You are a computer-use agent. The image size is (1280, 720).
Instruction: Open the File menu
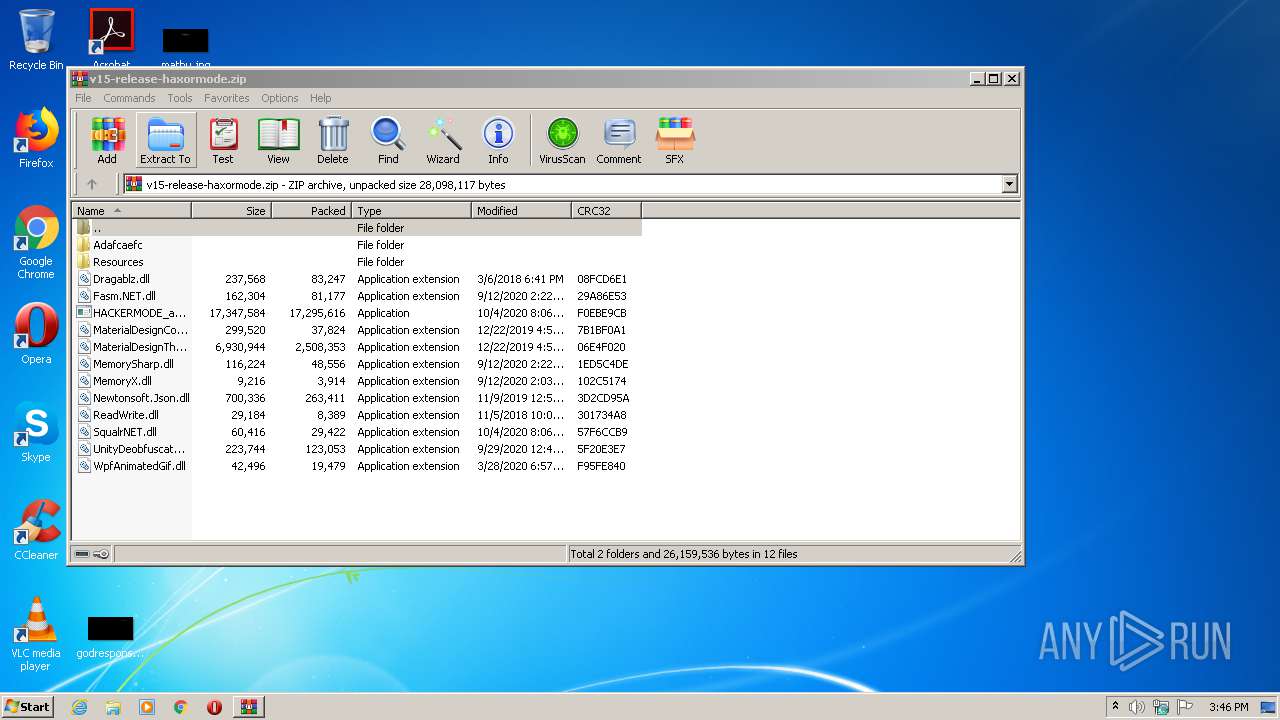pyautogui.click(x=83, y=98)
